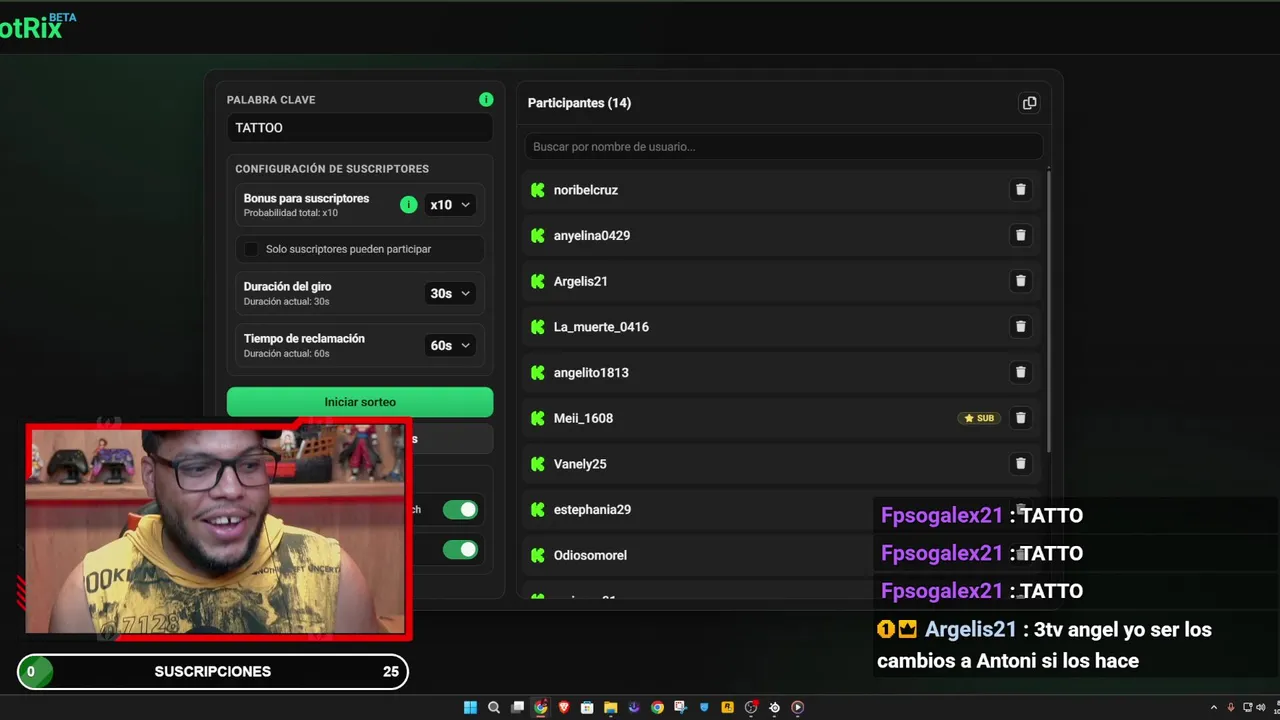Click the SUB star badge on Meii_1608
The height and width of the screenshot is (720, 1280).
pos(979,418)
